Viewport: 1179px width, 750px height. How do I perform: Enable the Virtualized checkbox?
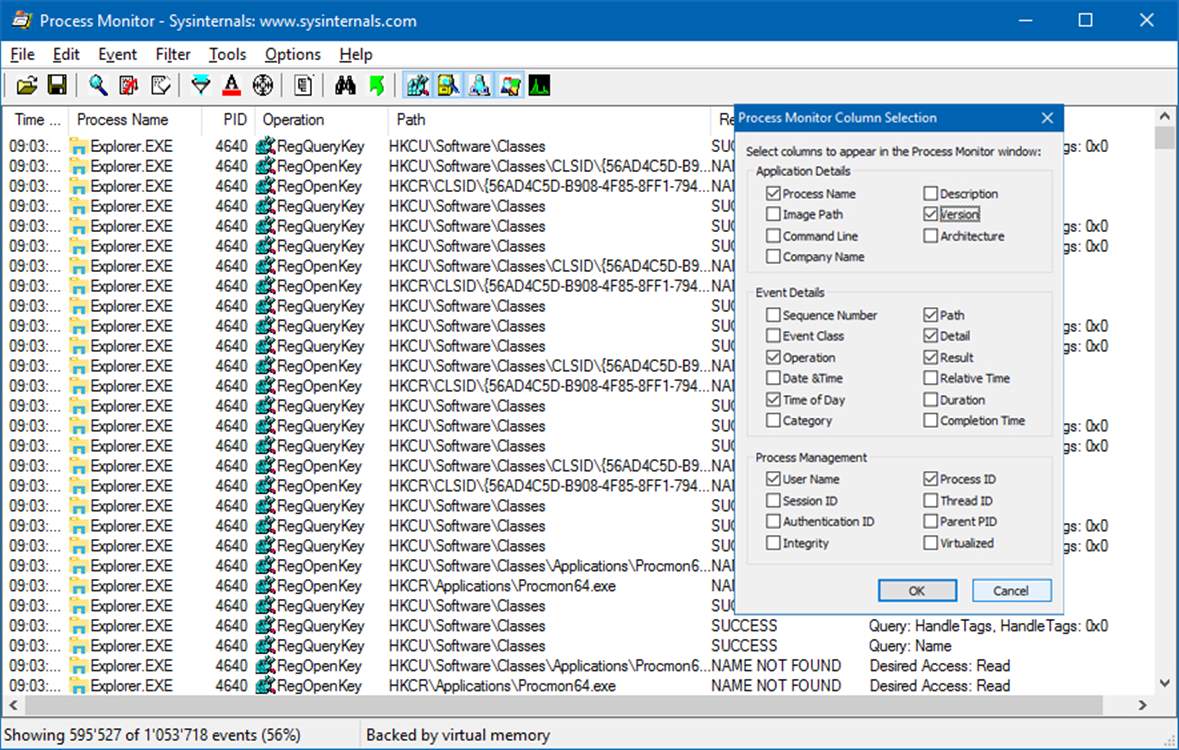(931, 542)
